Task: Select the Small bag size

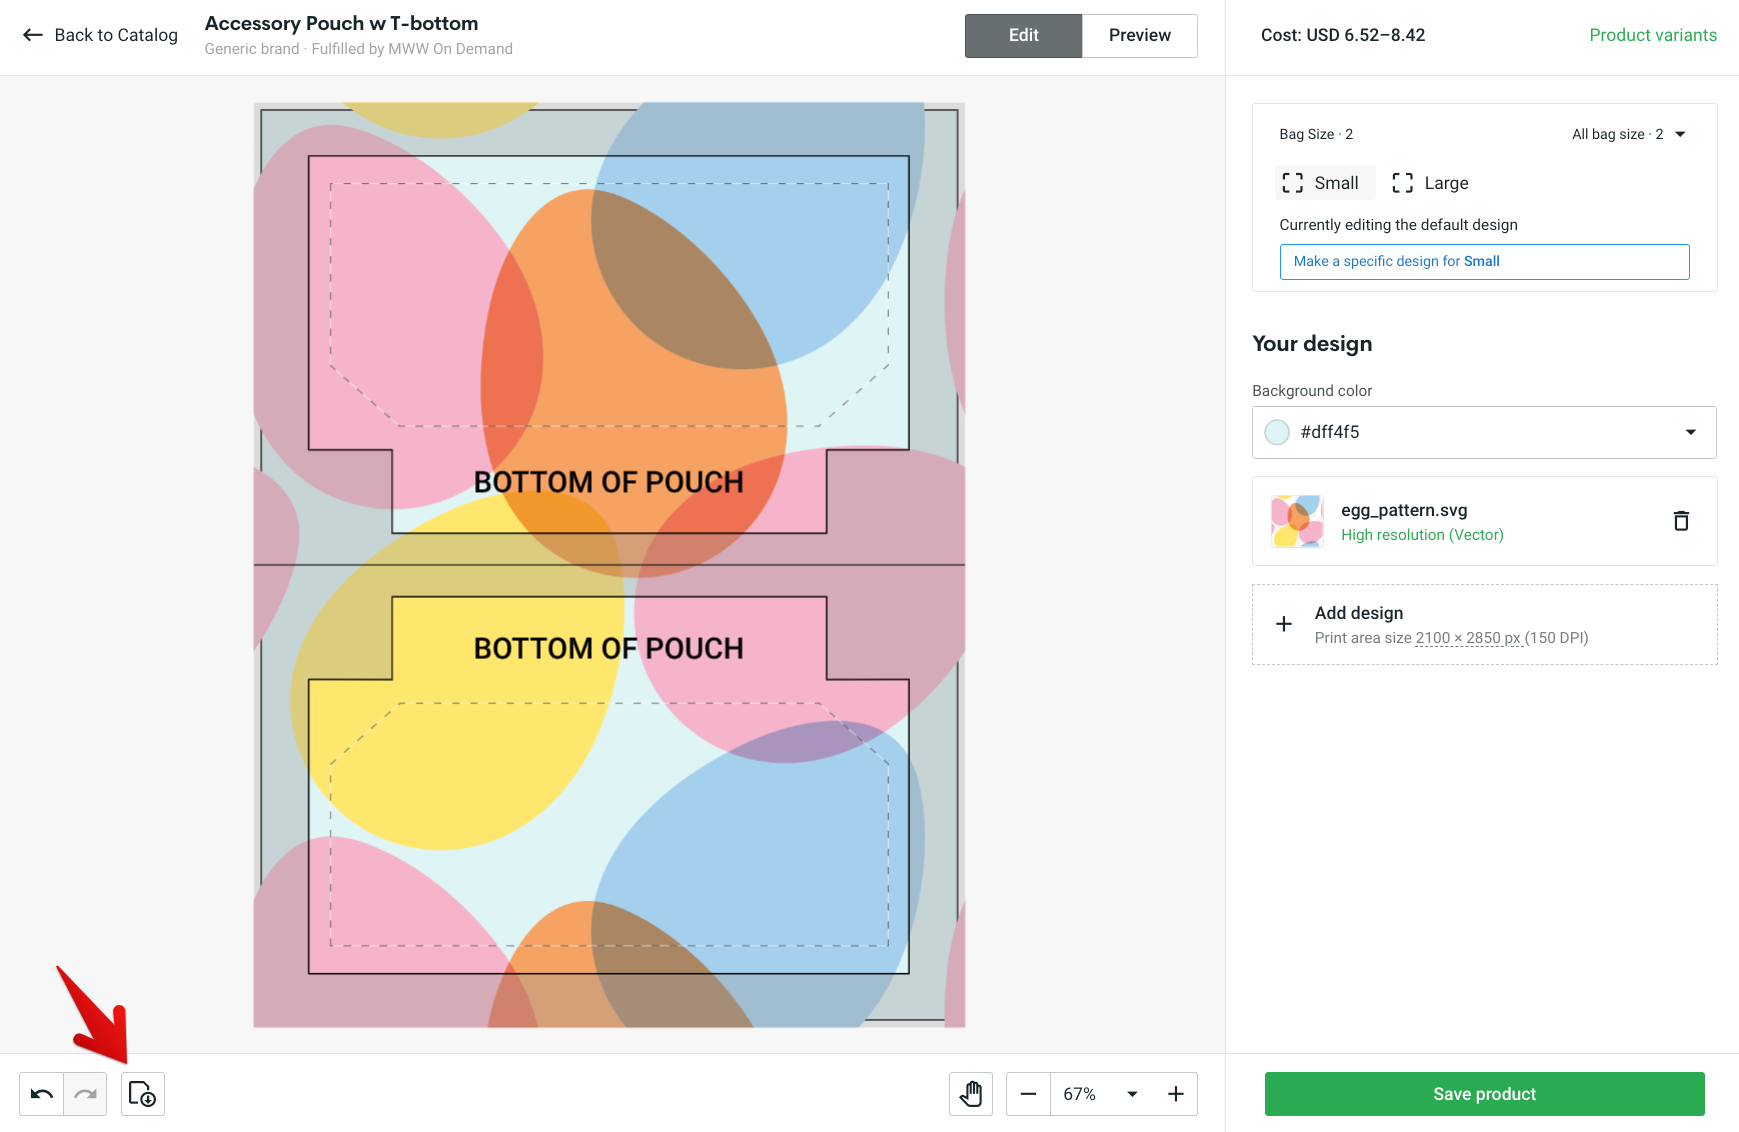Action: 1325,183
